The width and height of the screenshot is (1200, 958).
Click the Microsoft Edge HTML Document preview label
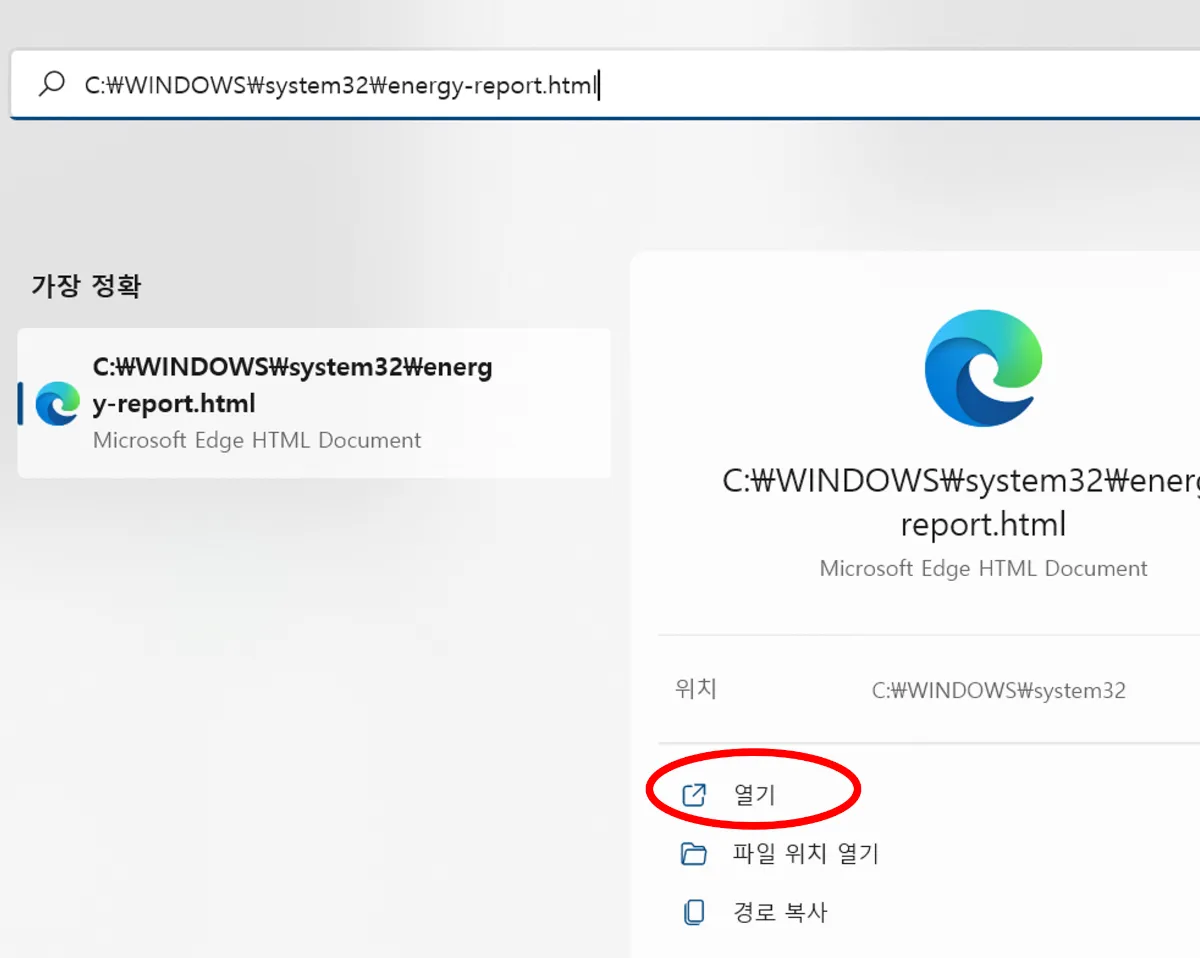pos(983,568)
